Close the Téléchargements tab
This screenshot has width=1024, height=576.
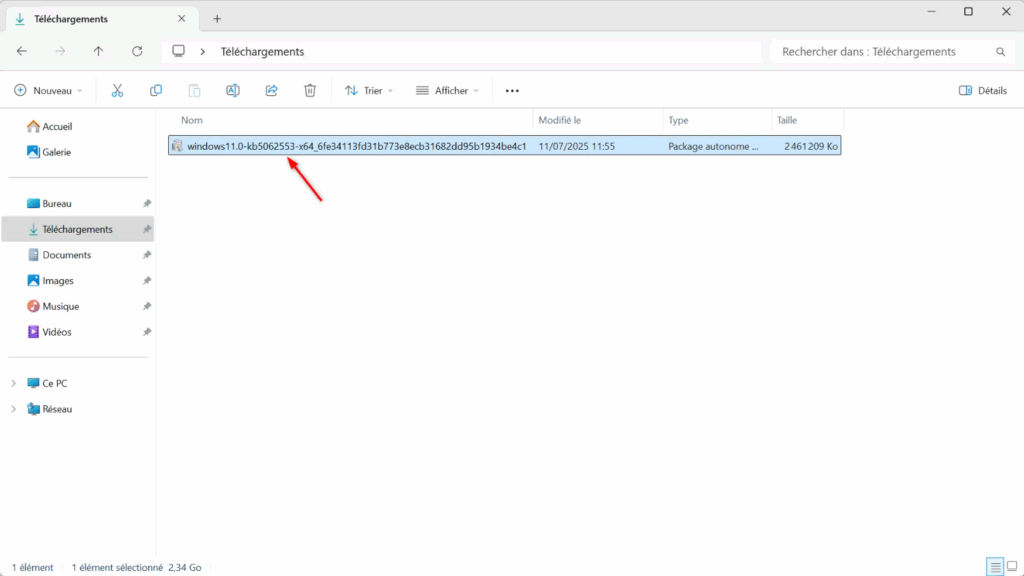click(x=182, y=18)
